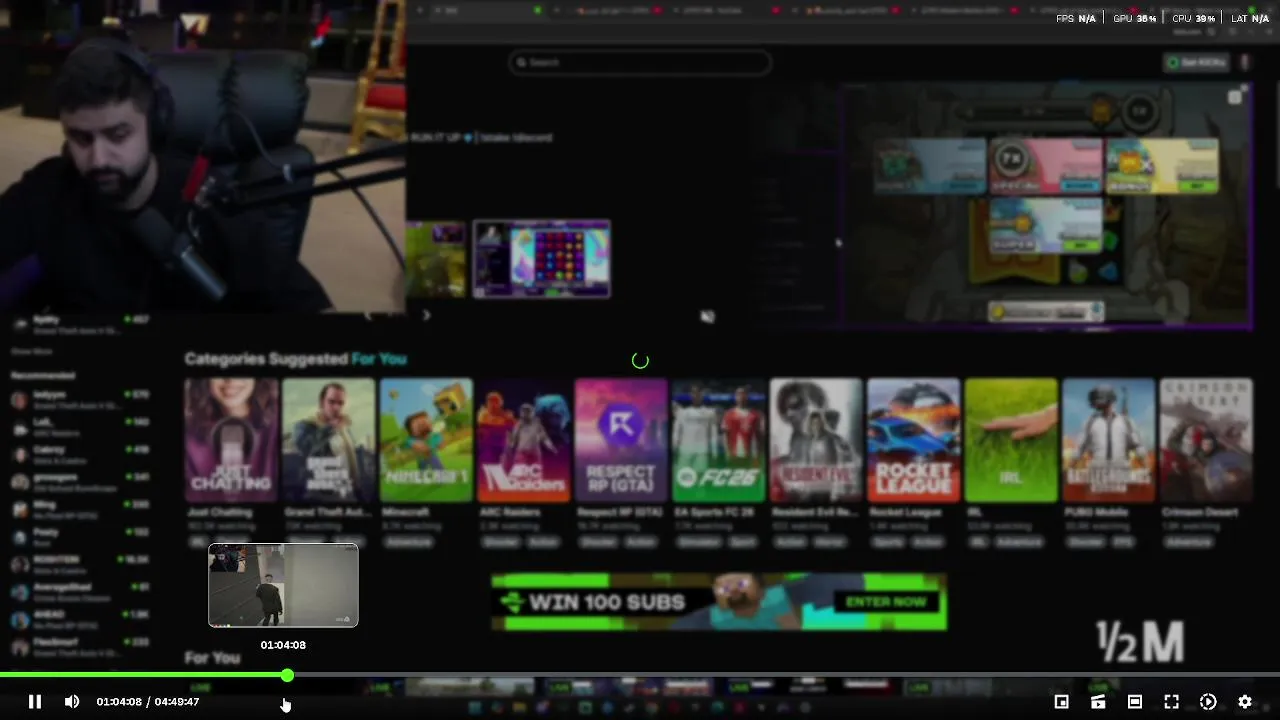Open picture-in-picture mini player icon
Viewport: 1280px width, 720px height.
[1062, 702]
